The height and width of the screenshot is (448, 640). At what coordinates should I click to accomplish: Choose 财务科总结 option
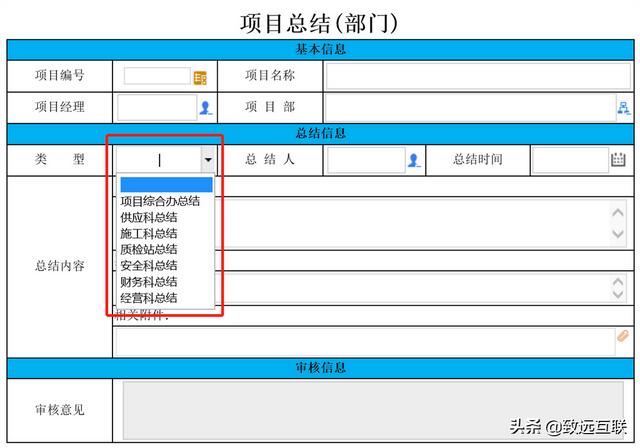point(149,282)
